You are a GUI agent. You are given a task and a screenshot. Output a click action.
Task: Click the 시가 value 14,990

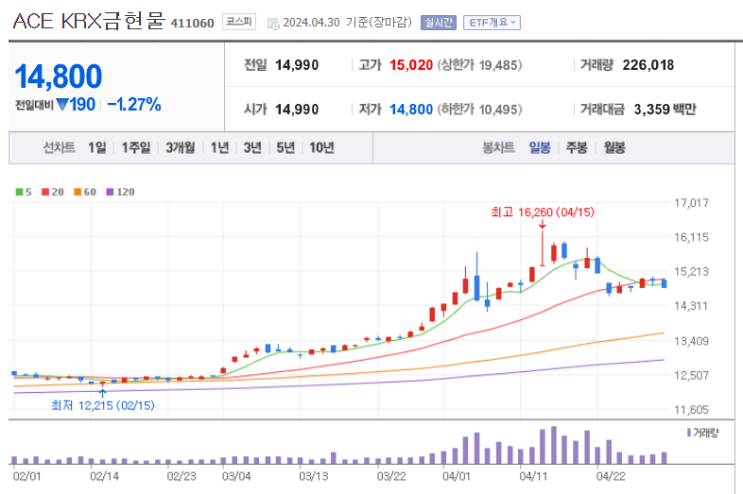click(297, 109)
